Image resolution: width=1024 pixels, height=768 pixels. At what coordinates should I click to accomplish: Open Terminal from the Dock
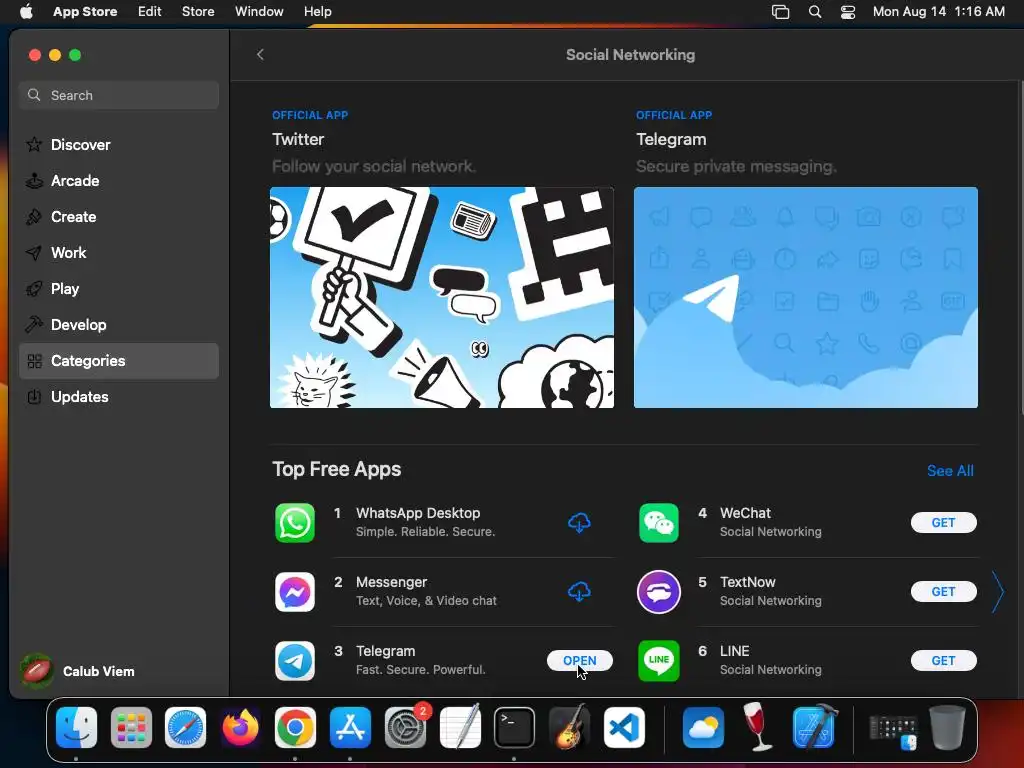pos(514,727)
